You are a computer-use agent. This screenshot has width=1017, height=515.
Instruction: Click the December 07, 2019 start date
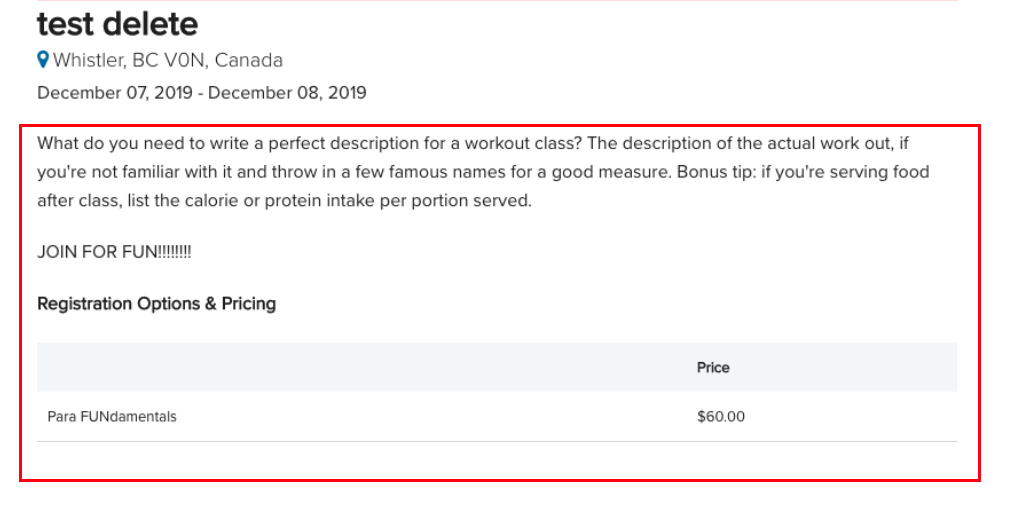click(115, 93)
